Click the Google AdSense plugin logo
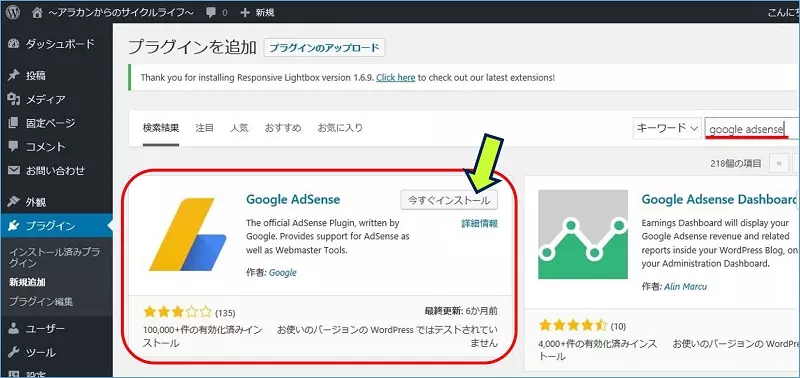Viewport: 800px width, 378px height. coord(188,234)
